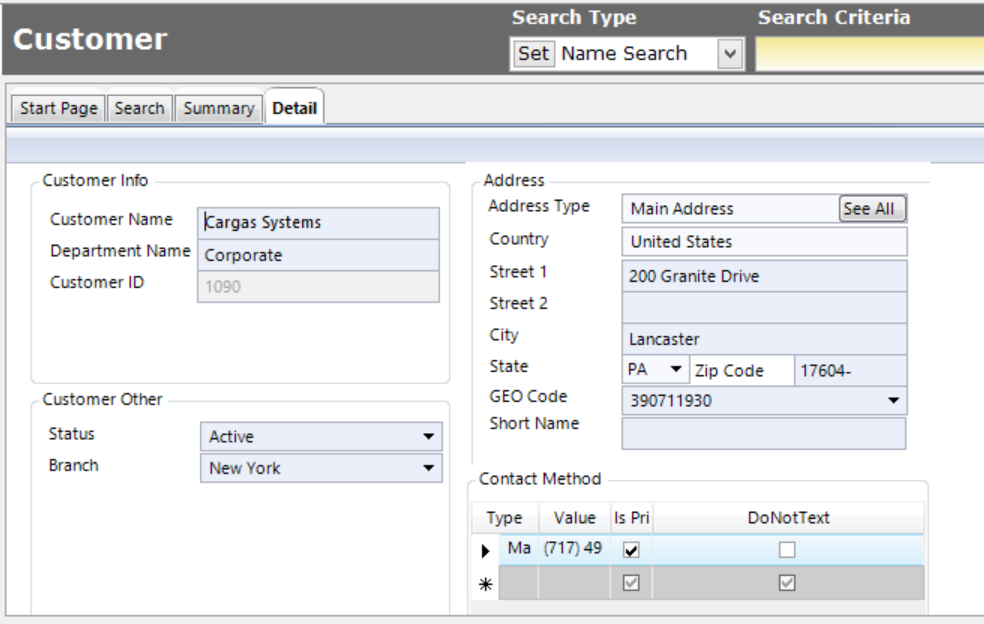Open the Search Type dropdown
The height and width of the screenshot is (624, 984).
coord(731,54)
